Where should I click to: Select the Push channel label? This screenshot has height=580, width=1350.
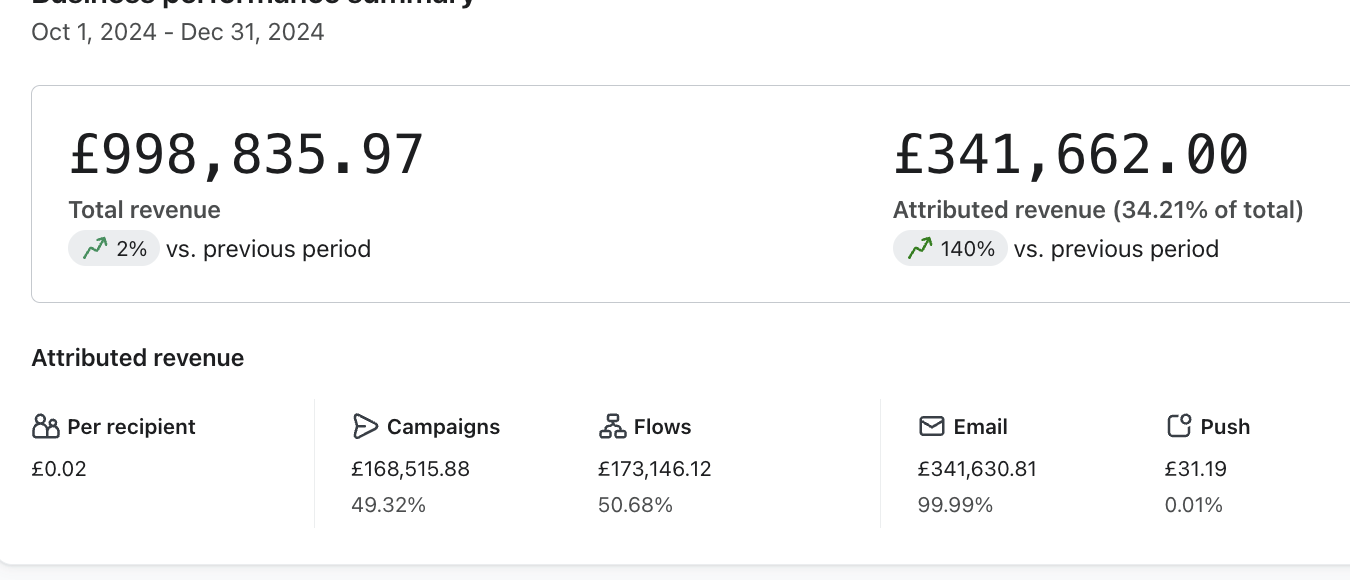(x=1225, y=427)
